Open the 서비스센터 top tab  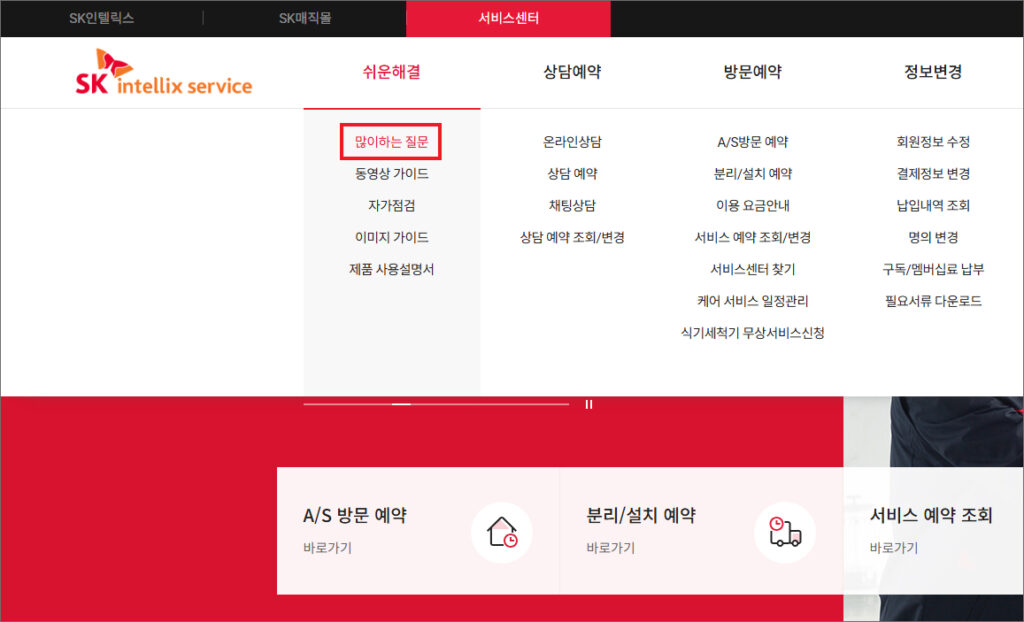(508, 18)
